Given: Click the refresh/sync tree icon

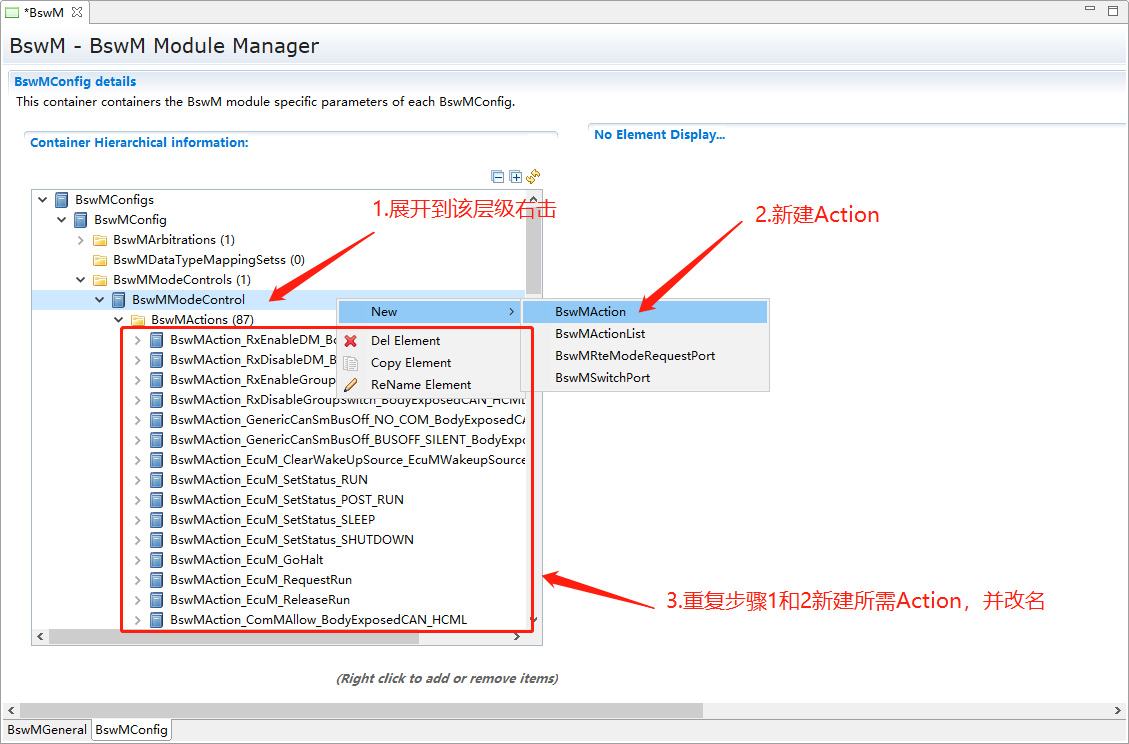Looking at the screenshot, I should point(533,177).
